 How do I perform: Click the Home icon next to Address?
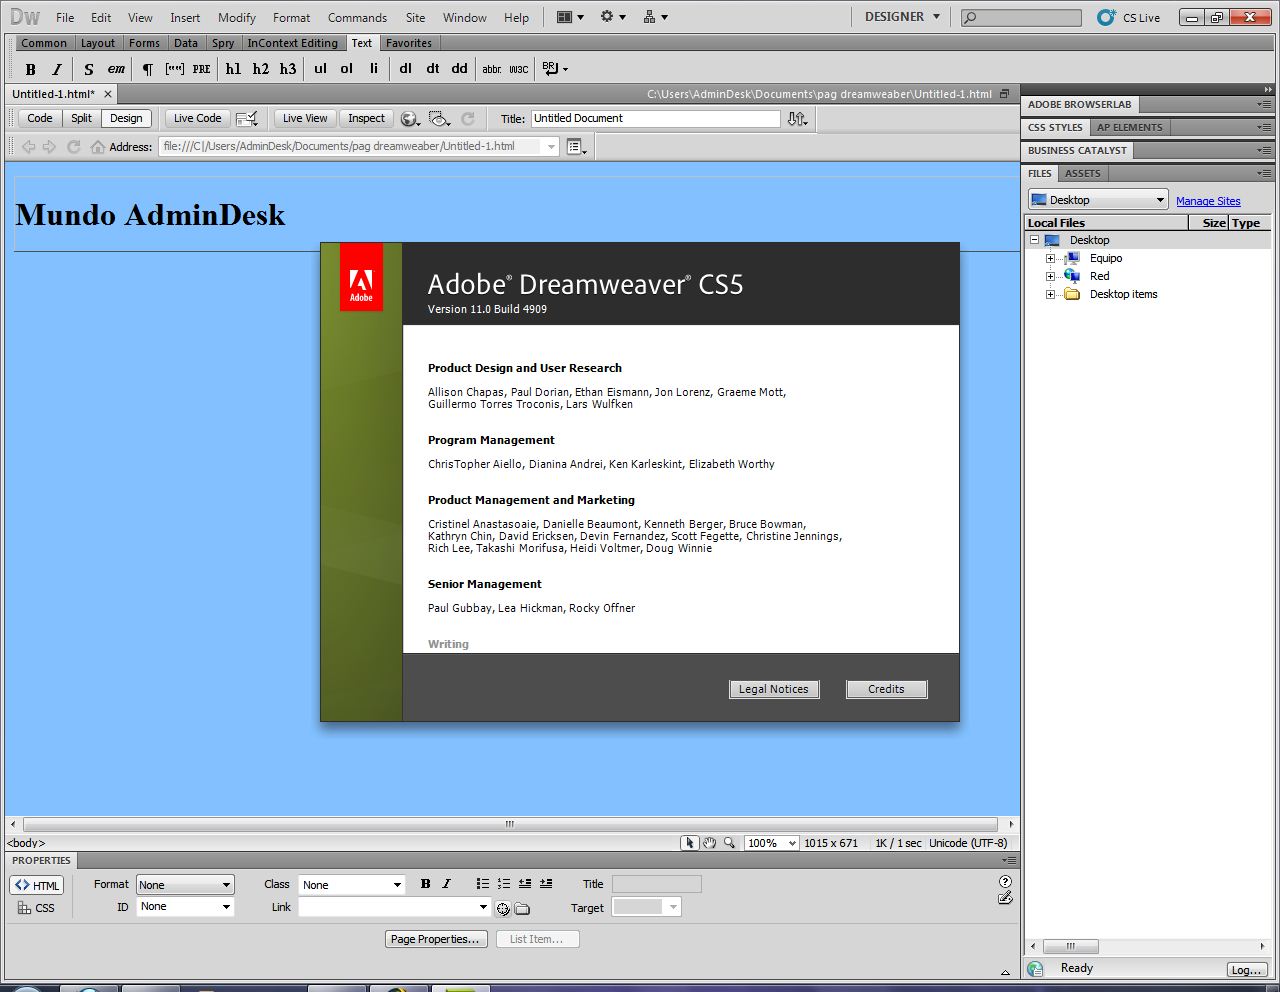click(x=97, y=147)
